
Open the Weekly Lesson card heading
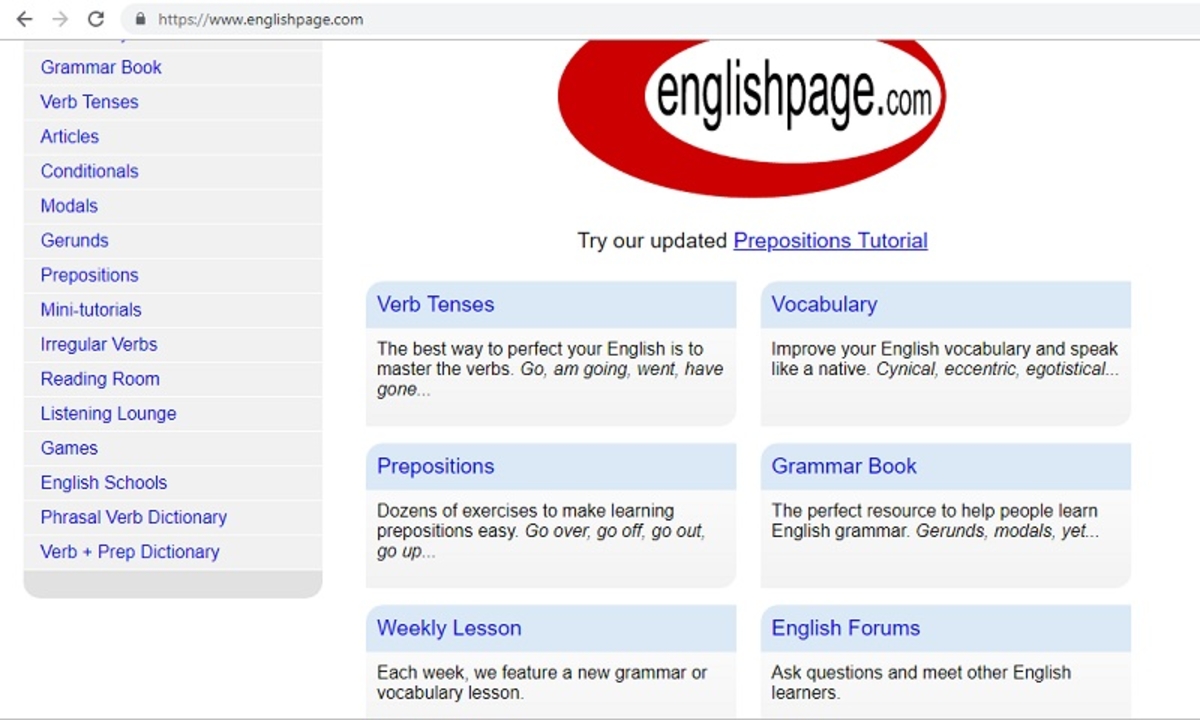tap(449, 628)
